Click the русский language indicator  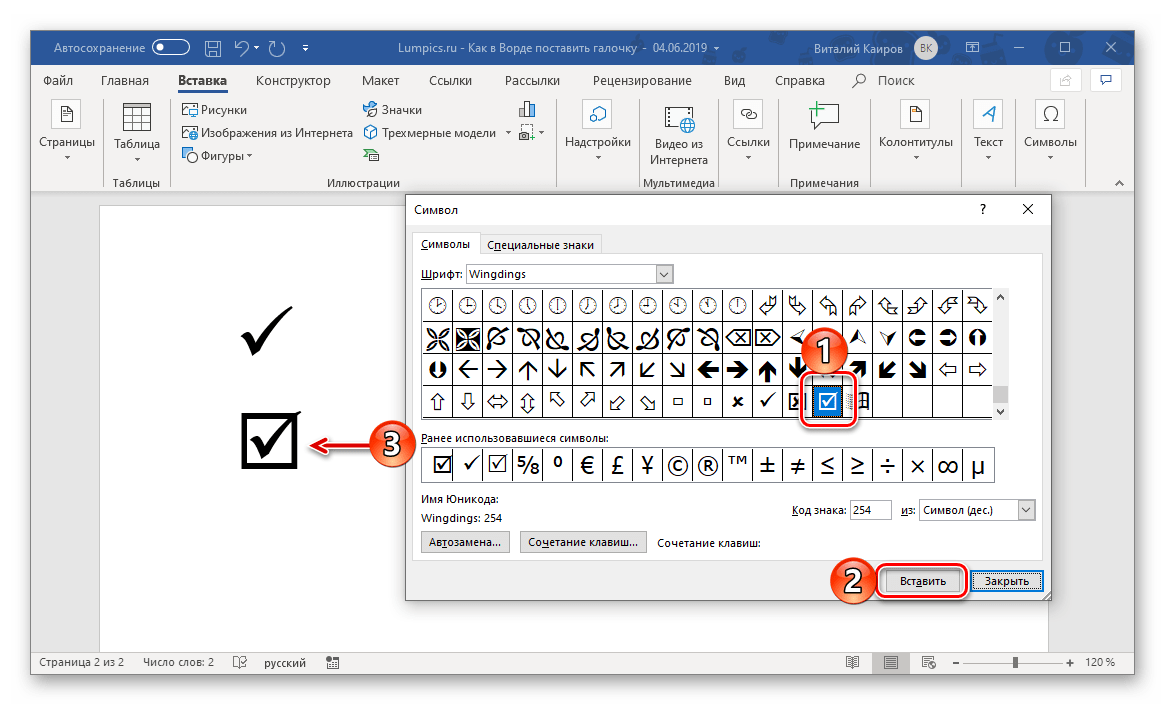pos(285,663)
